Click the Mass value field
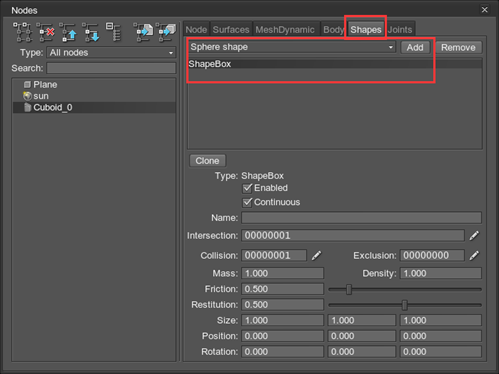Viewport: 499px width, 374px height. click(282, 273)
